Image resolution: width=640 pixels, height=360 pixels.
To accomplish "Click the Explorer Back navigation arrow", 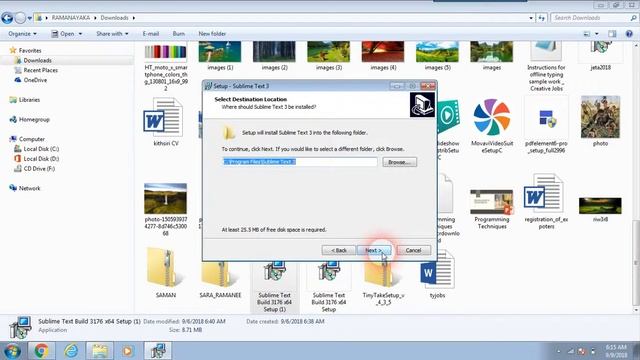I will tap(7, 18).
